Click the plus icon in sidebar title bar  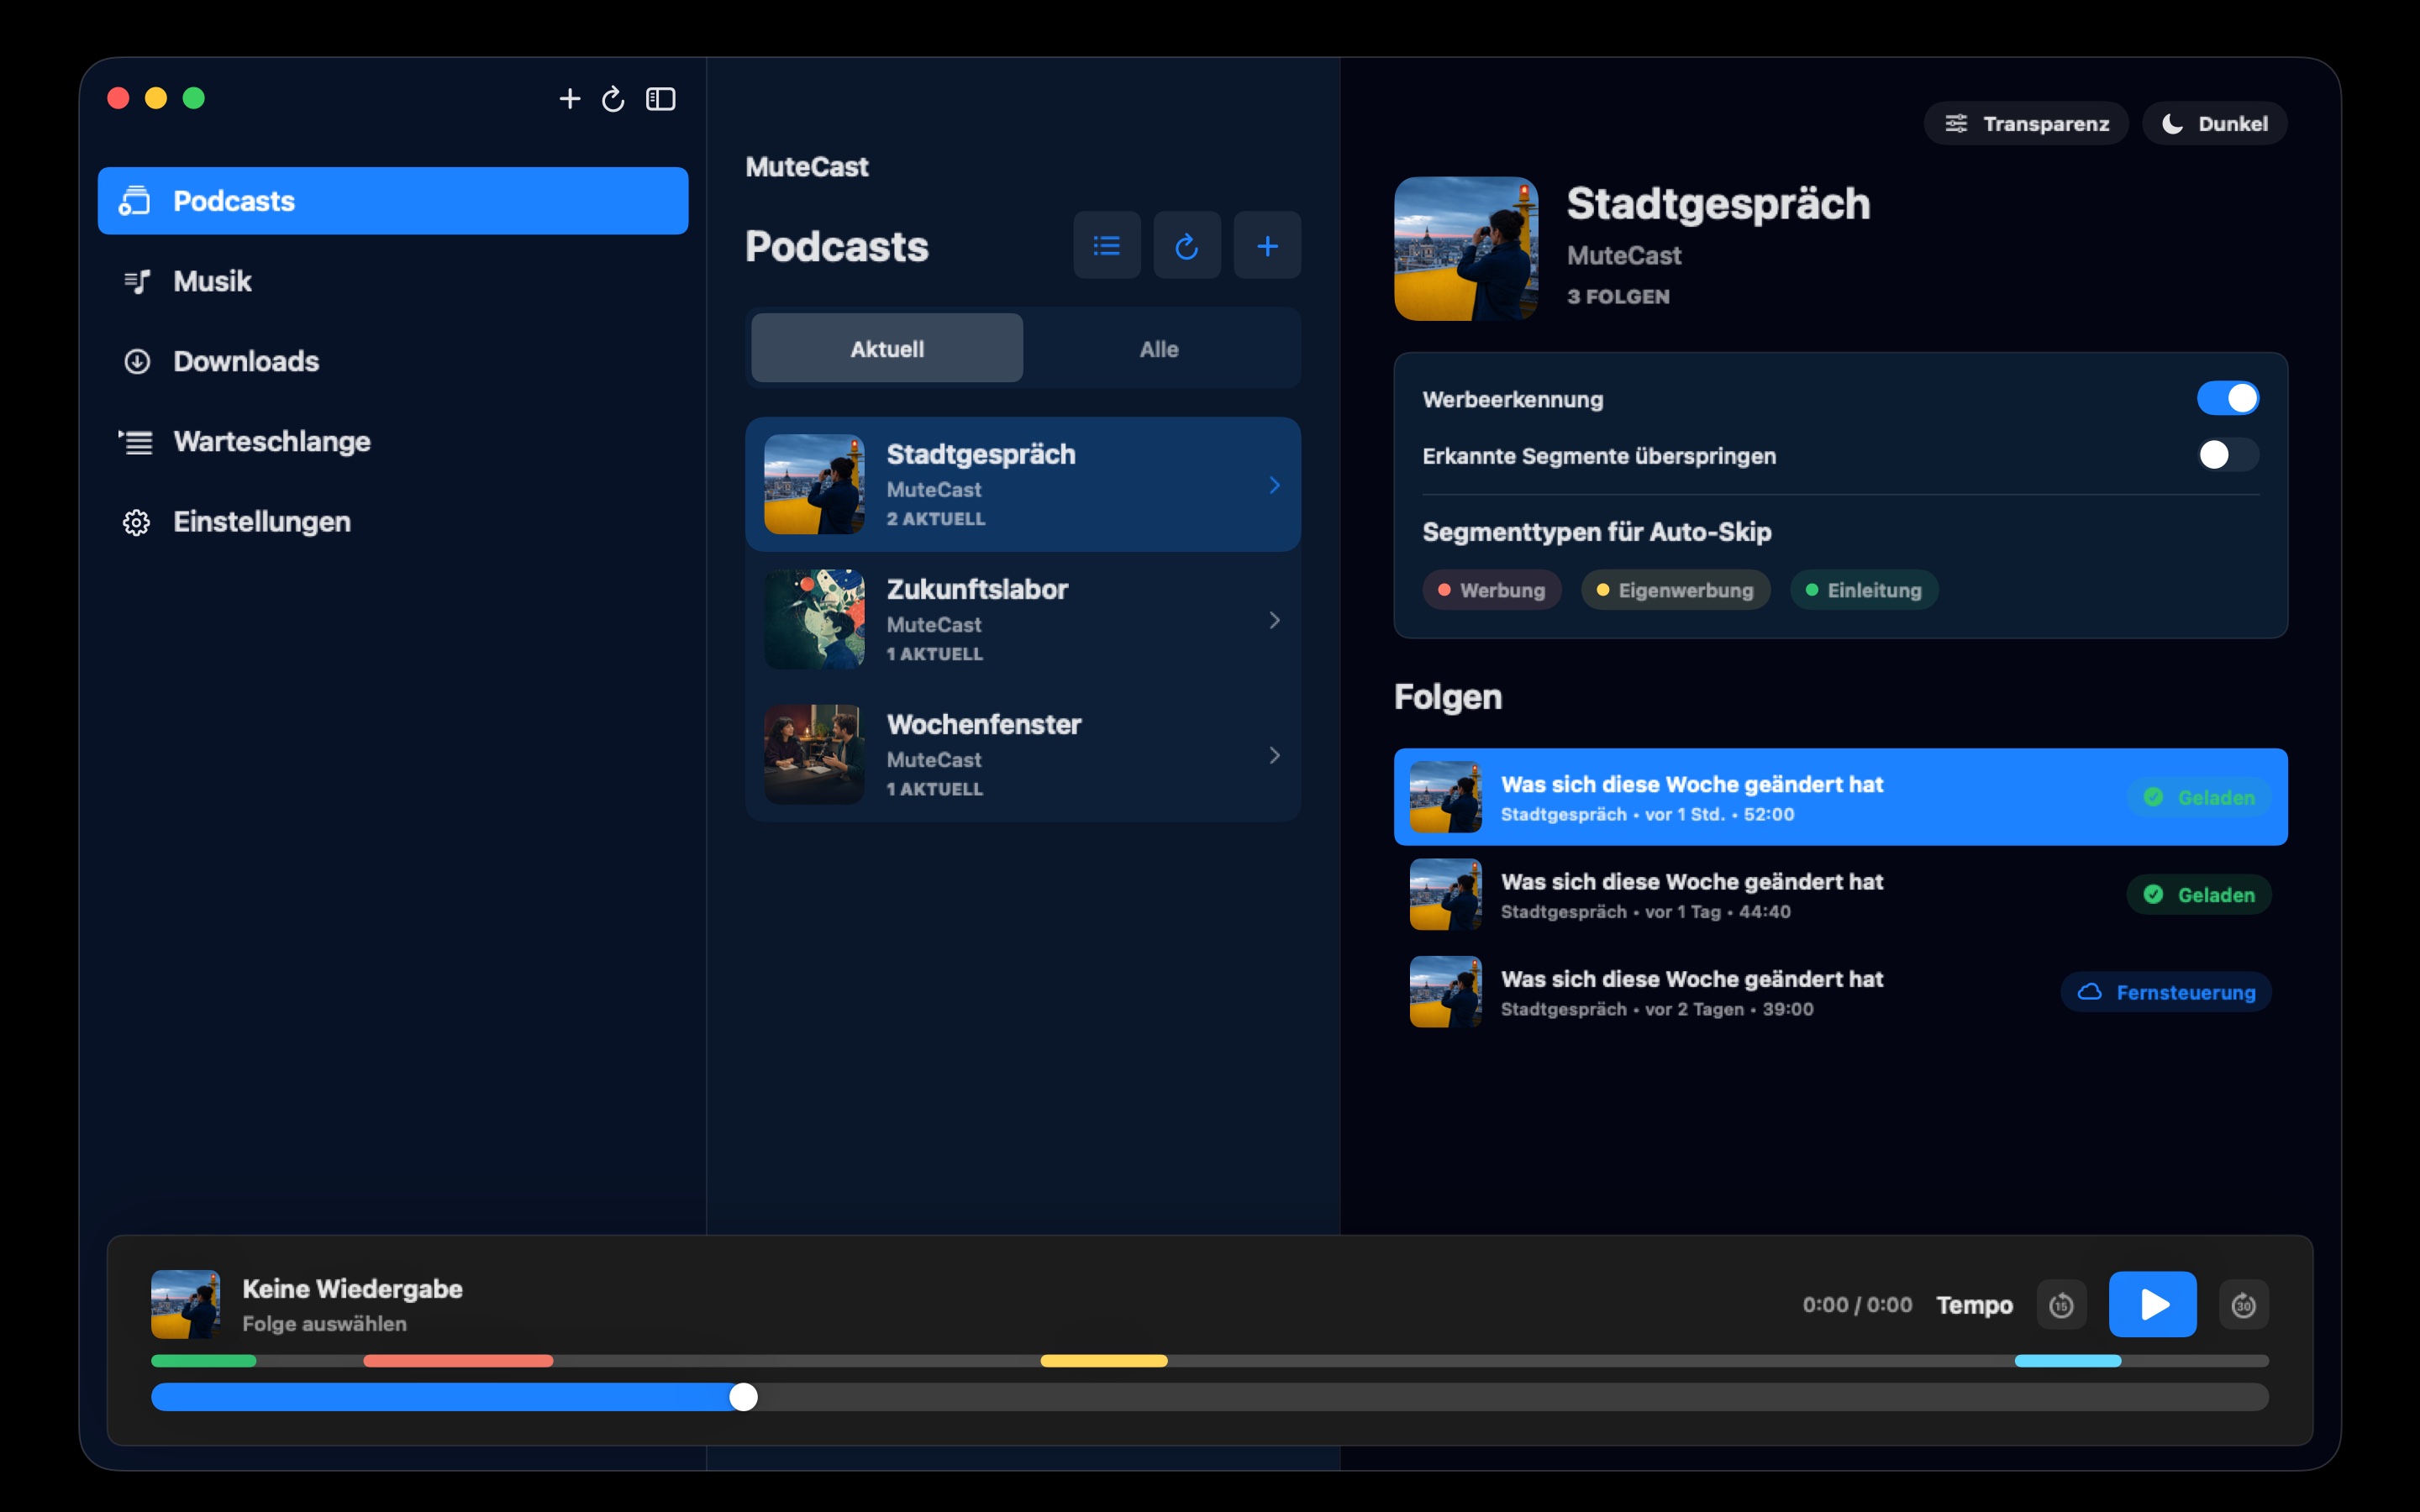point(569,99)
